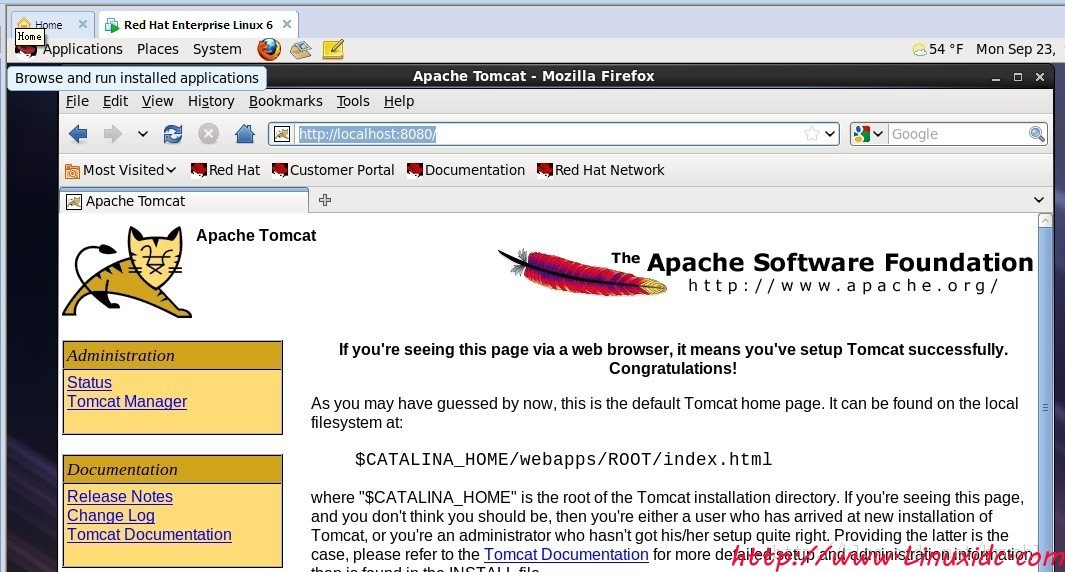Screen dimensions: 1065x572
Task: Minimize the Firefox window
Action: 996,77
